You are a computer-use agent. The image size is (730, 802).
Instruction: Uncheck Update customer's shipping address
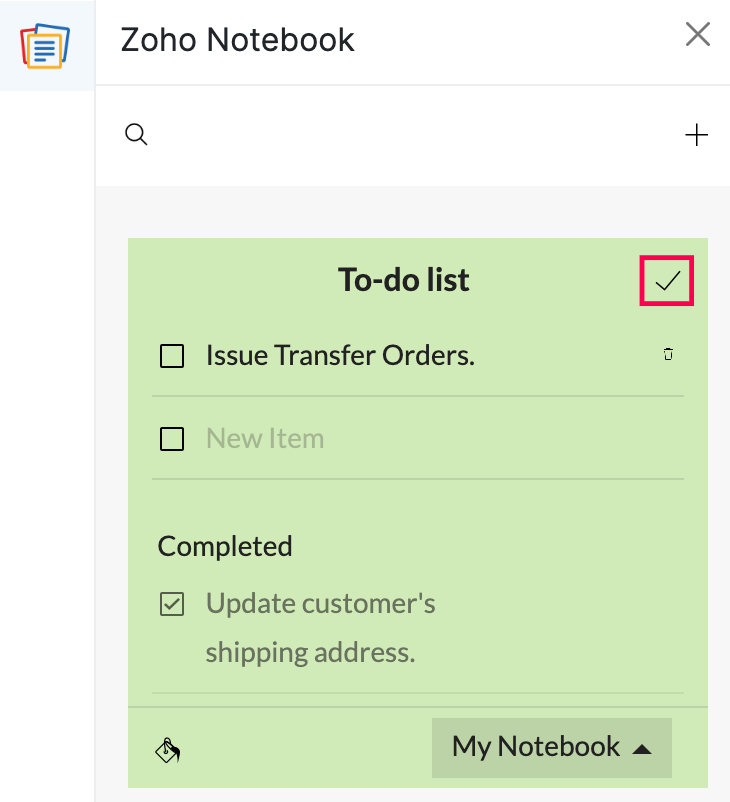(x=172, y=604)
